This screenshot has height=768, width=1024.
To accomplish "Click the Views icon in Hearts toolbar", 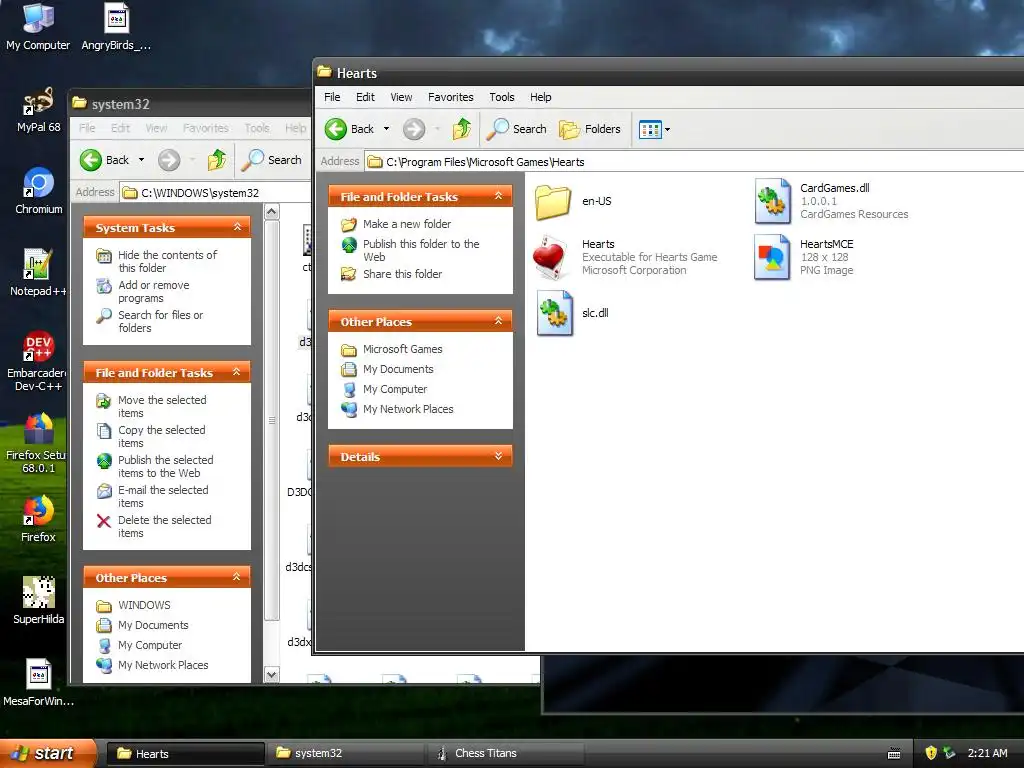I will [x=650, y=129].
